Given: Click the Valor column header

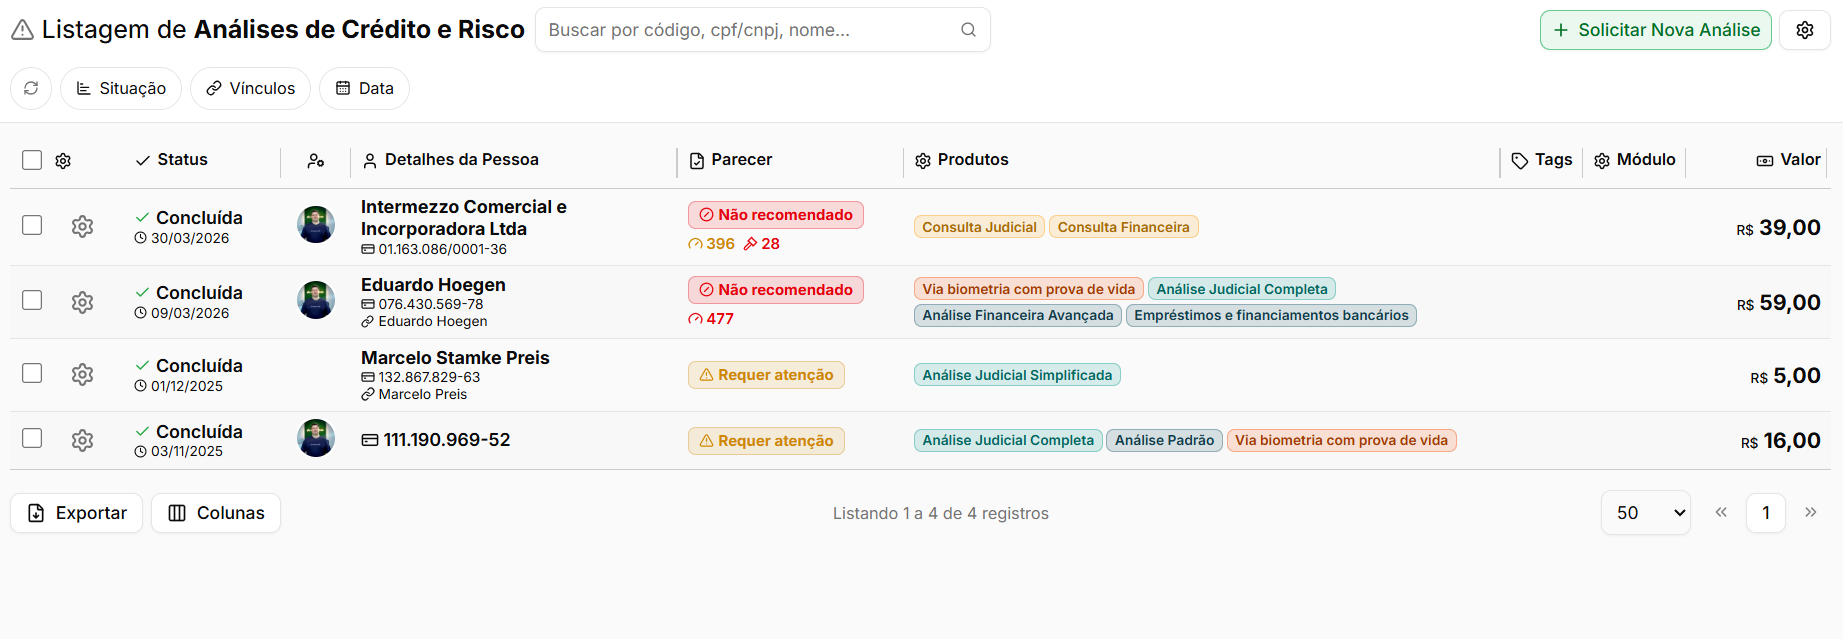Looking at the screenshot, I should 1789,160.
